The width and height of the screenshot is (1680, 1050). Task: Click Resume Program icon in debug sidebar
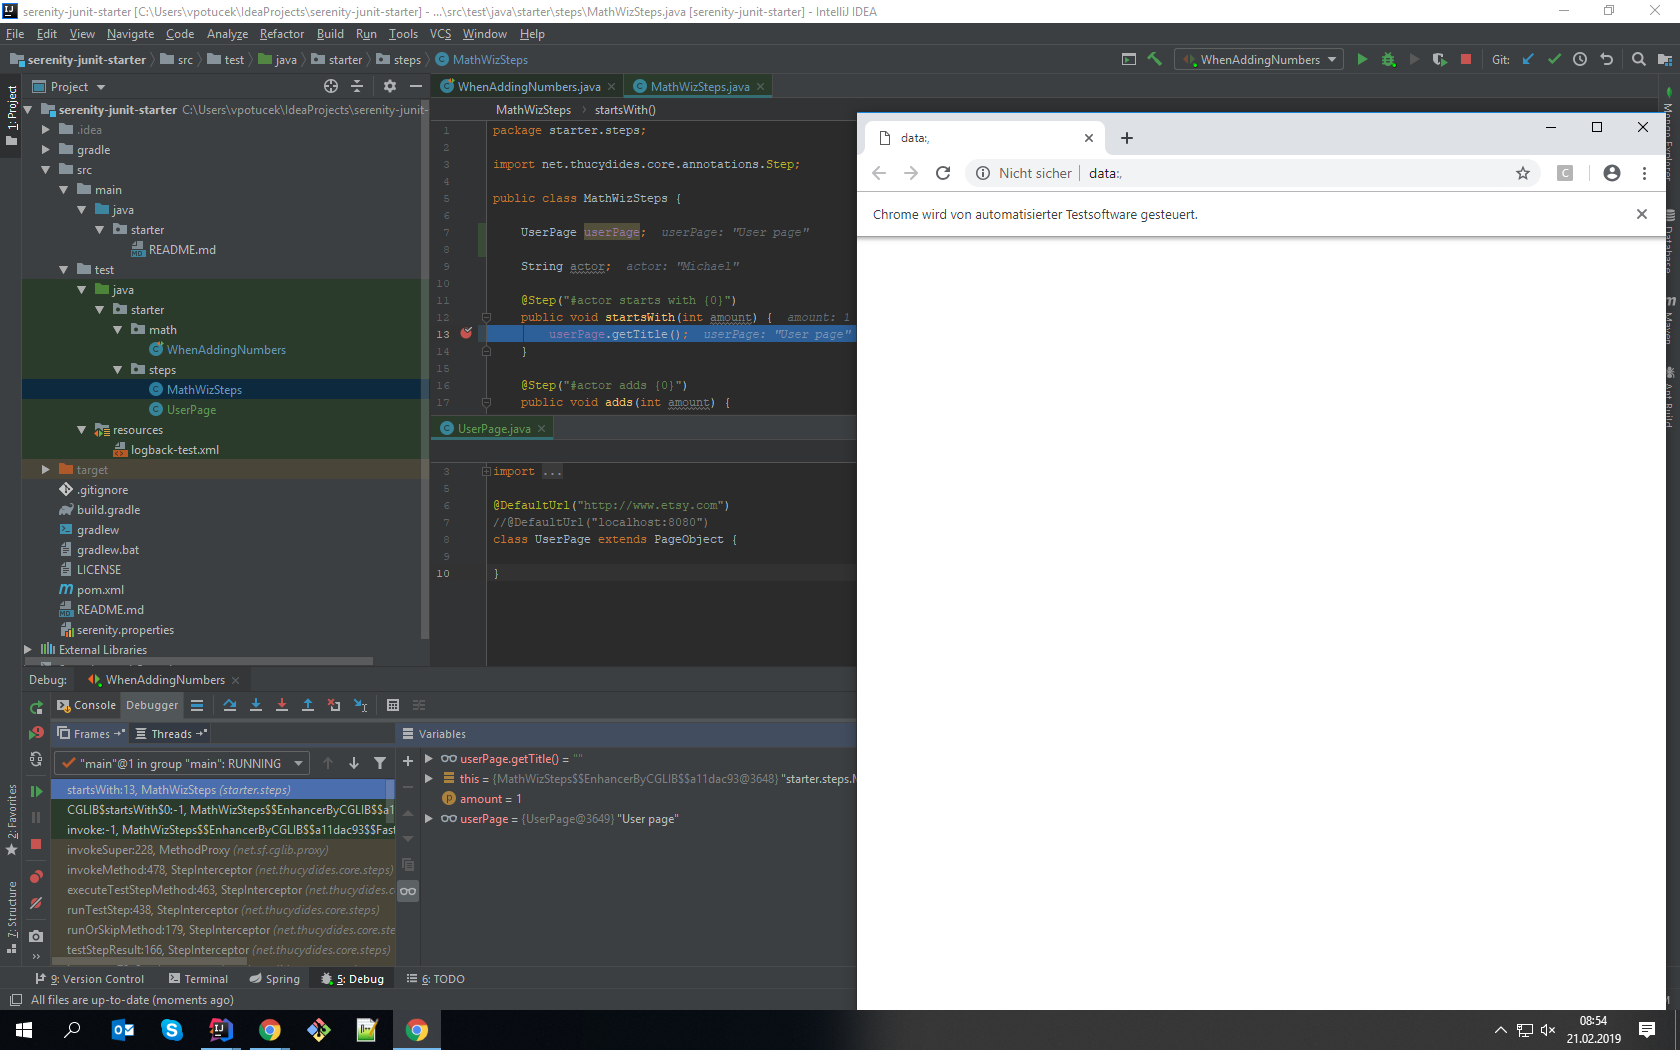coord(36,791)
